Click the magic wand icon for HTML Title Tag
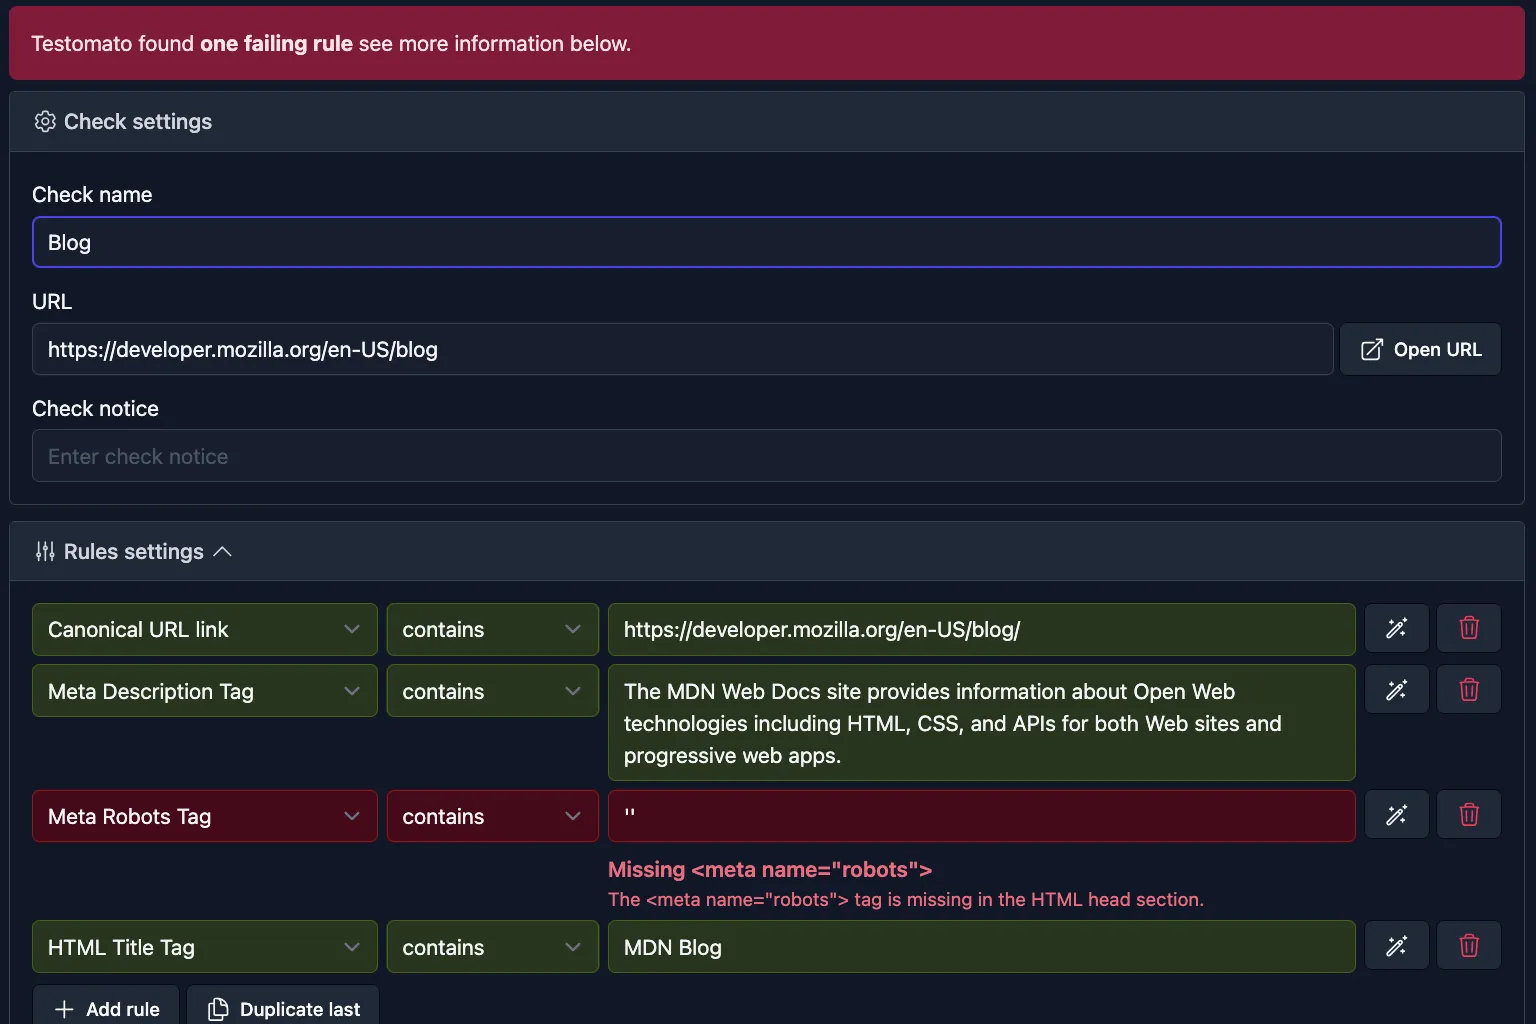1536x1024 pixels. [x=1396, y=945]
